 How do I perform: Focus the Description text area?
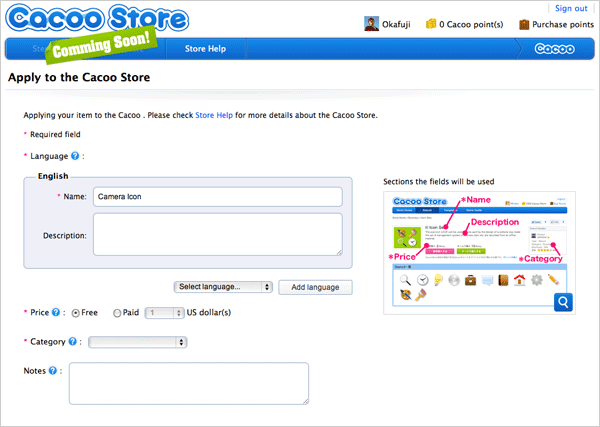[x=218, y=235]
